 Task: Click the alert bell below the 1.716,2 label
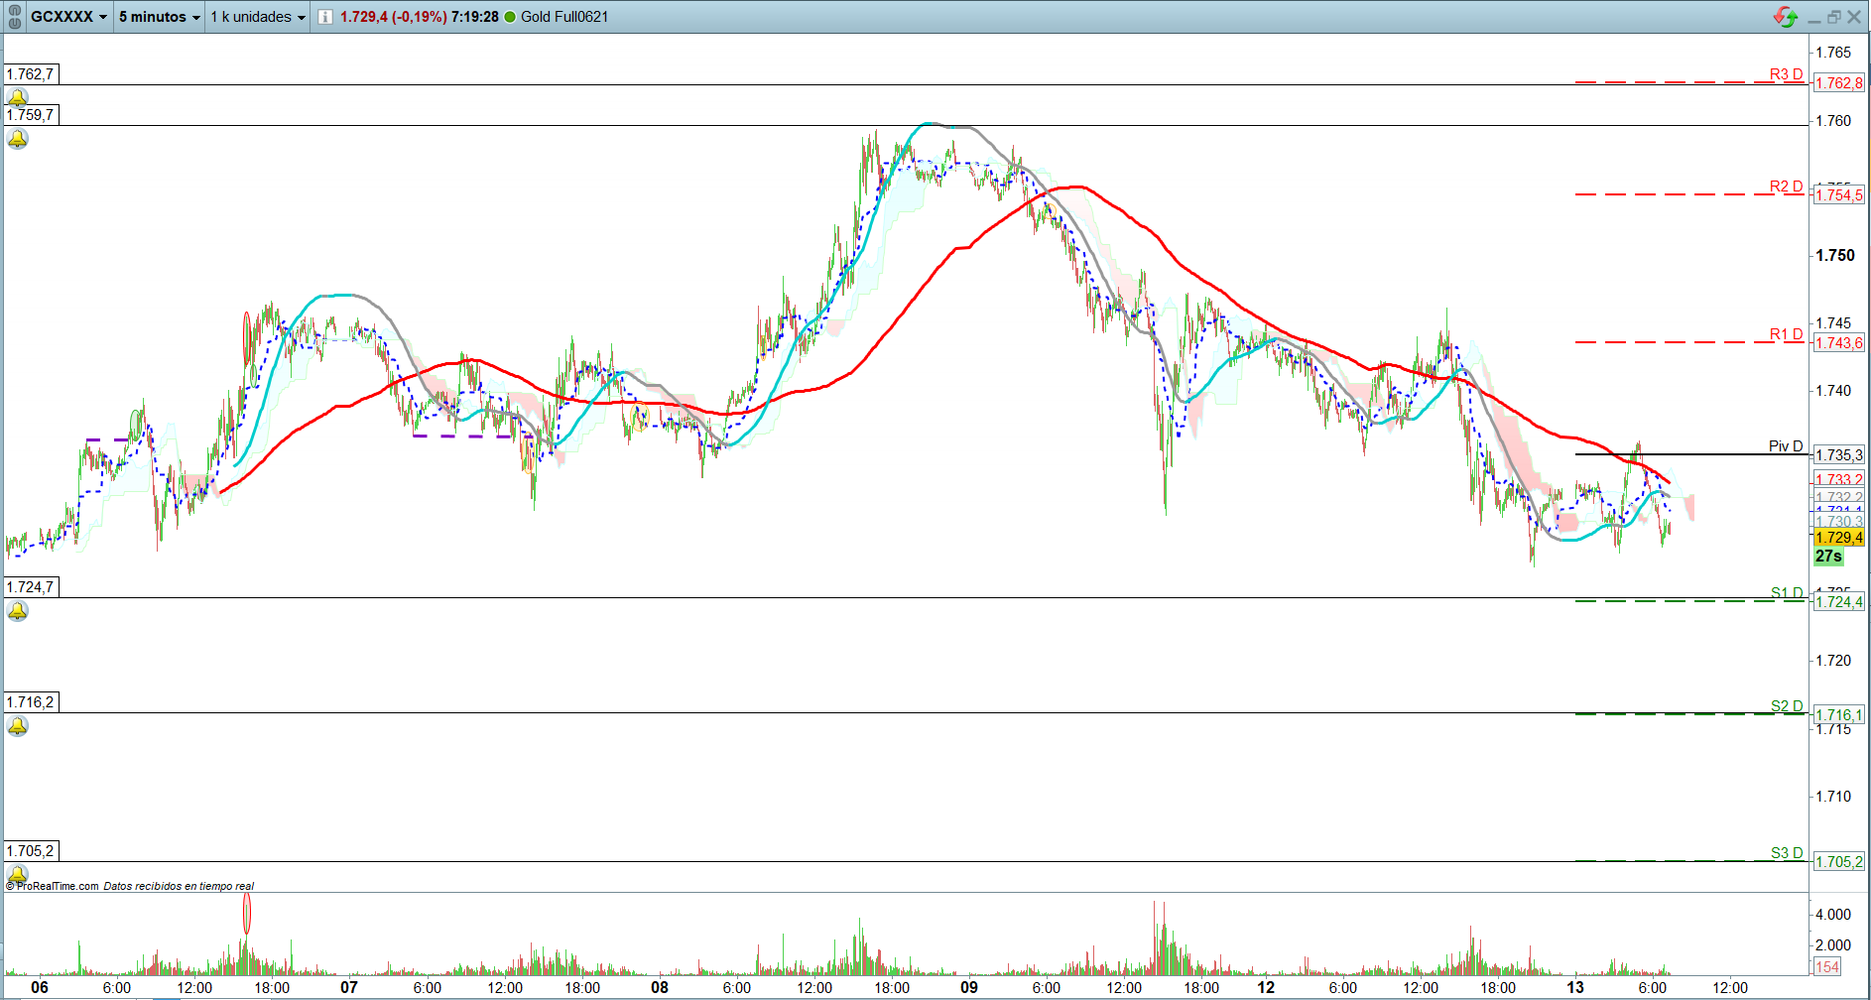coord(18,726)
